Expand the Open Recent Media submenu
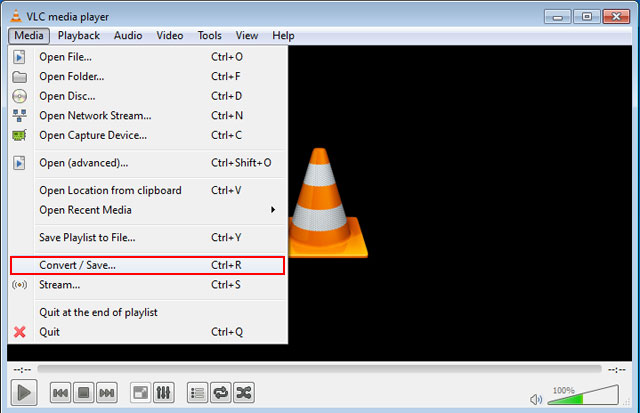The image size is (640, 413). click(148, 210)
